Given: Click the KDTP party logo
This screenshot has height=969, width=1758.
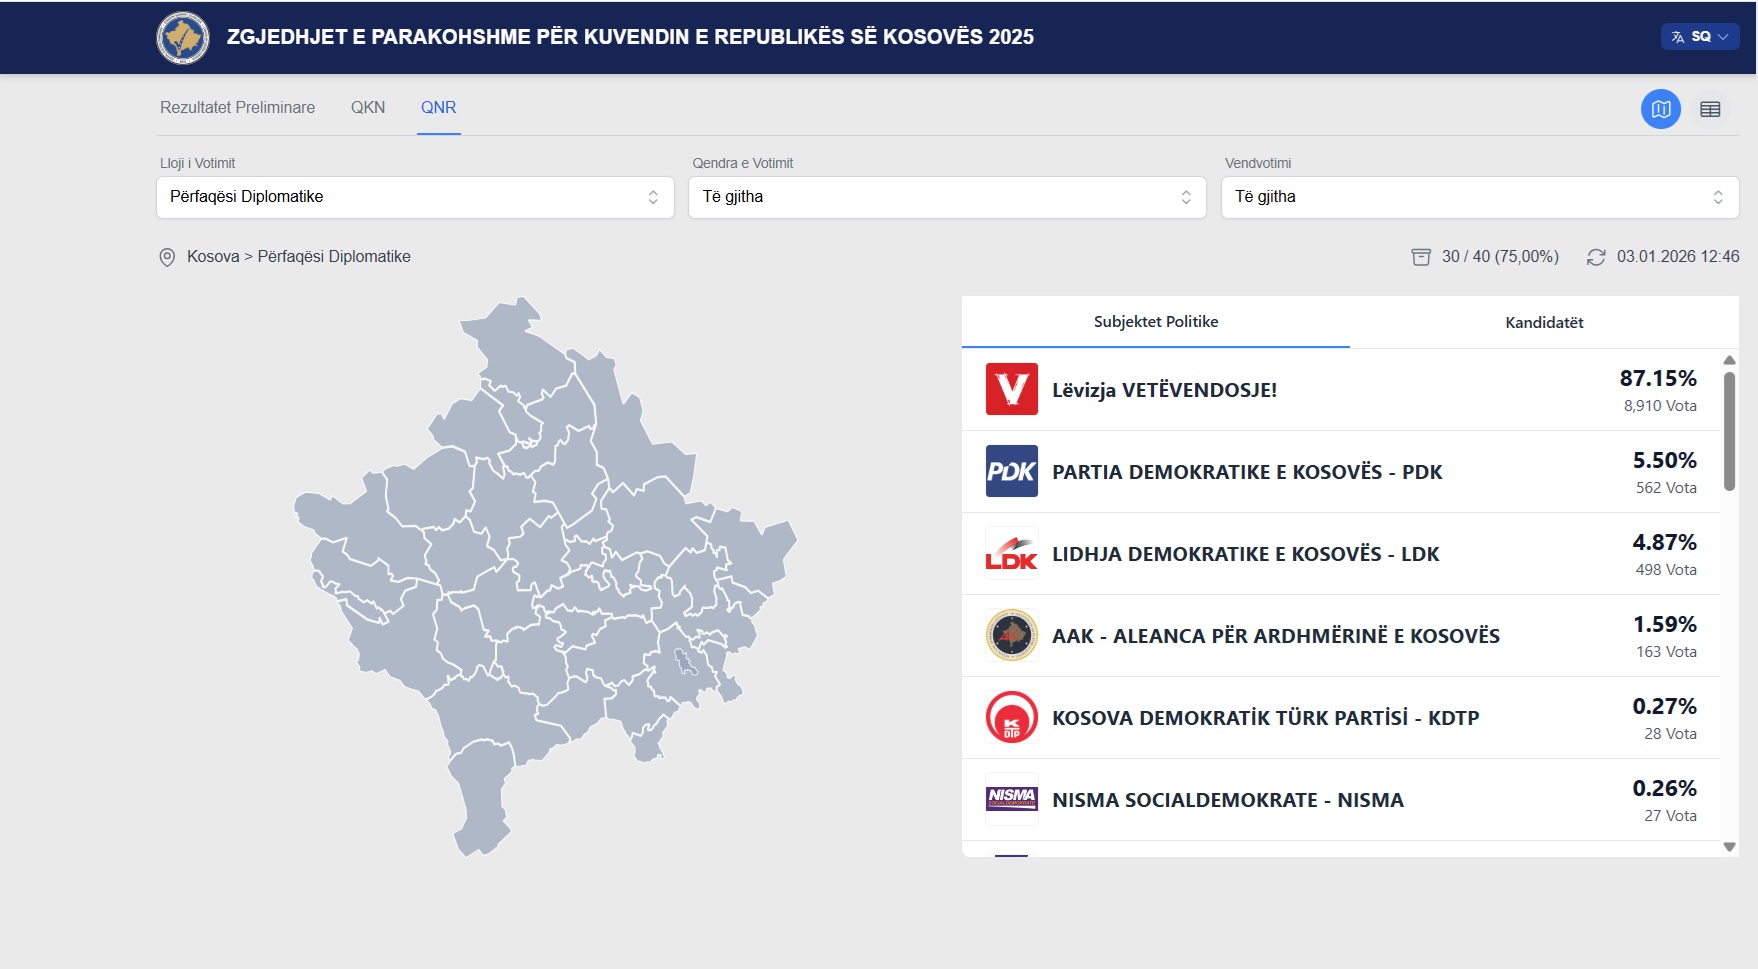Looking at the screenshot, I should [x=1011, y=717].
